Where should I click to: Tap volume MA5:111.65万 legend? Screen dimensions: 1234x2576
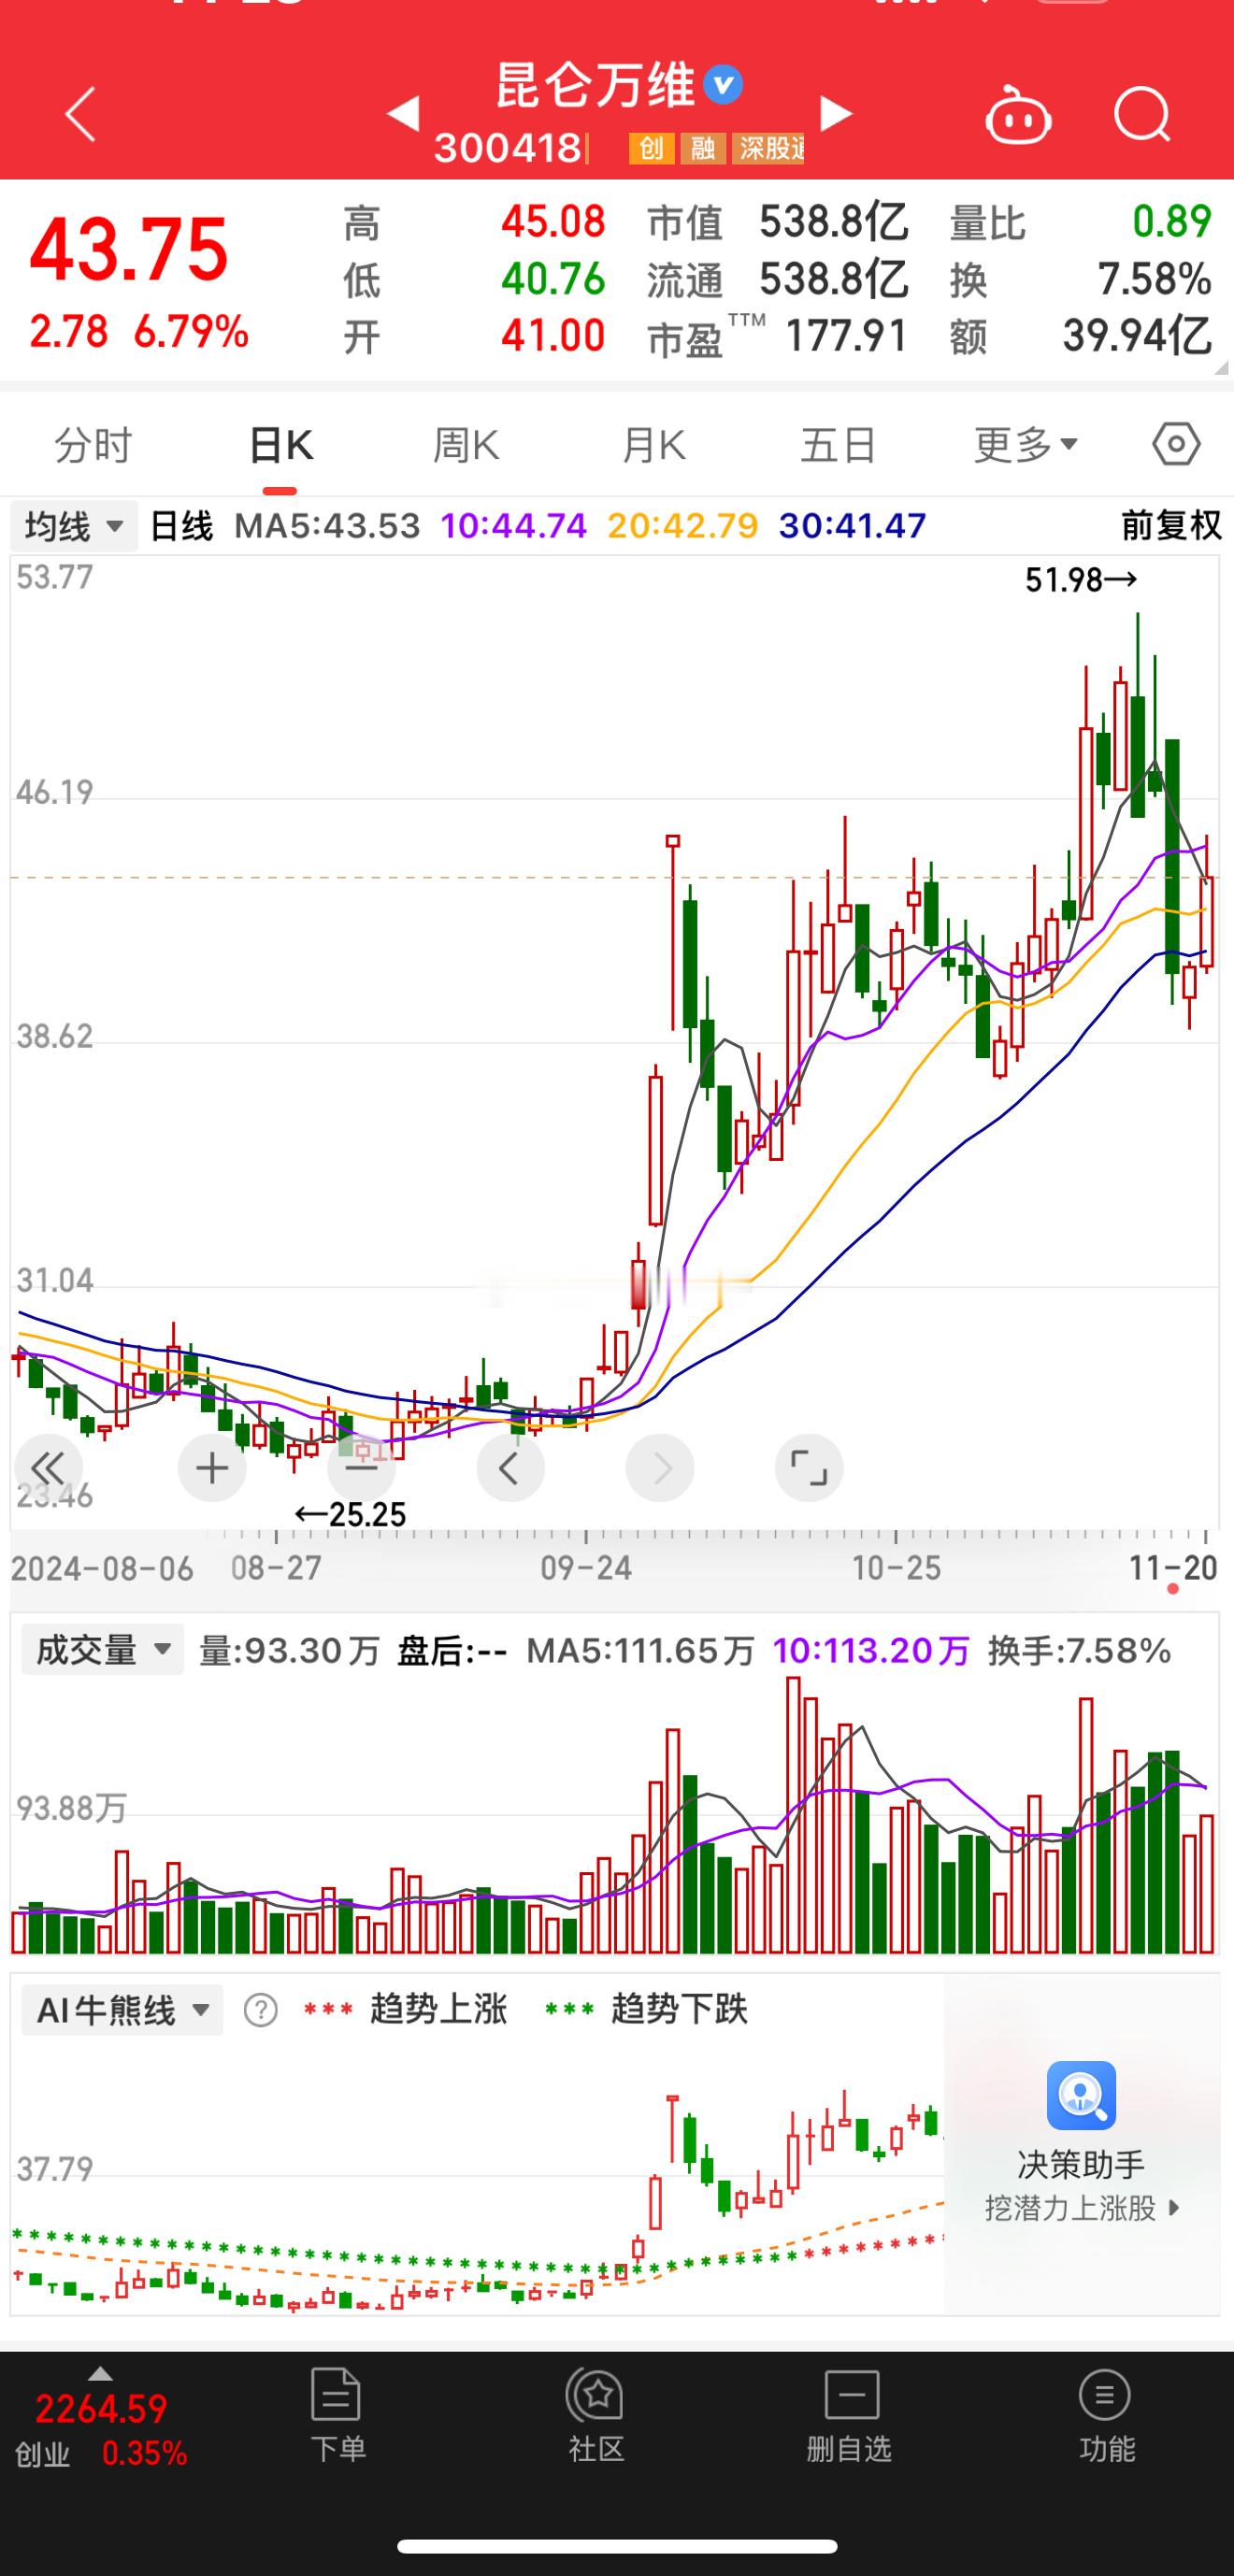click(641, 1651)
